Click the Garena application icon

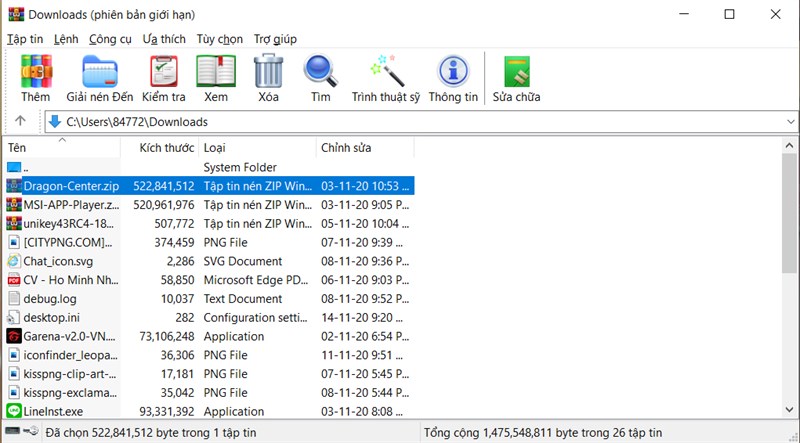coord(14,336)
